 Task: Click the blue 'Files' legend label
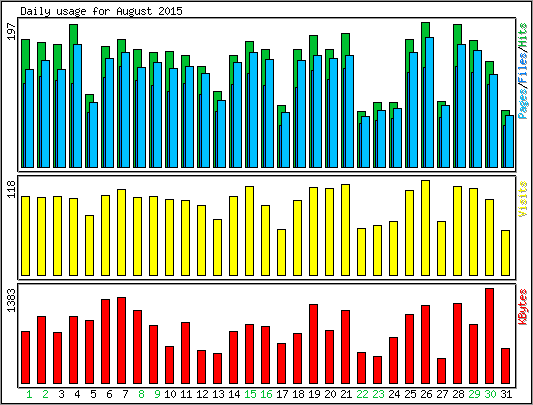click(523, 67)
